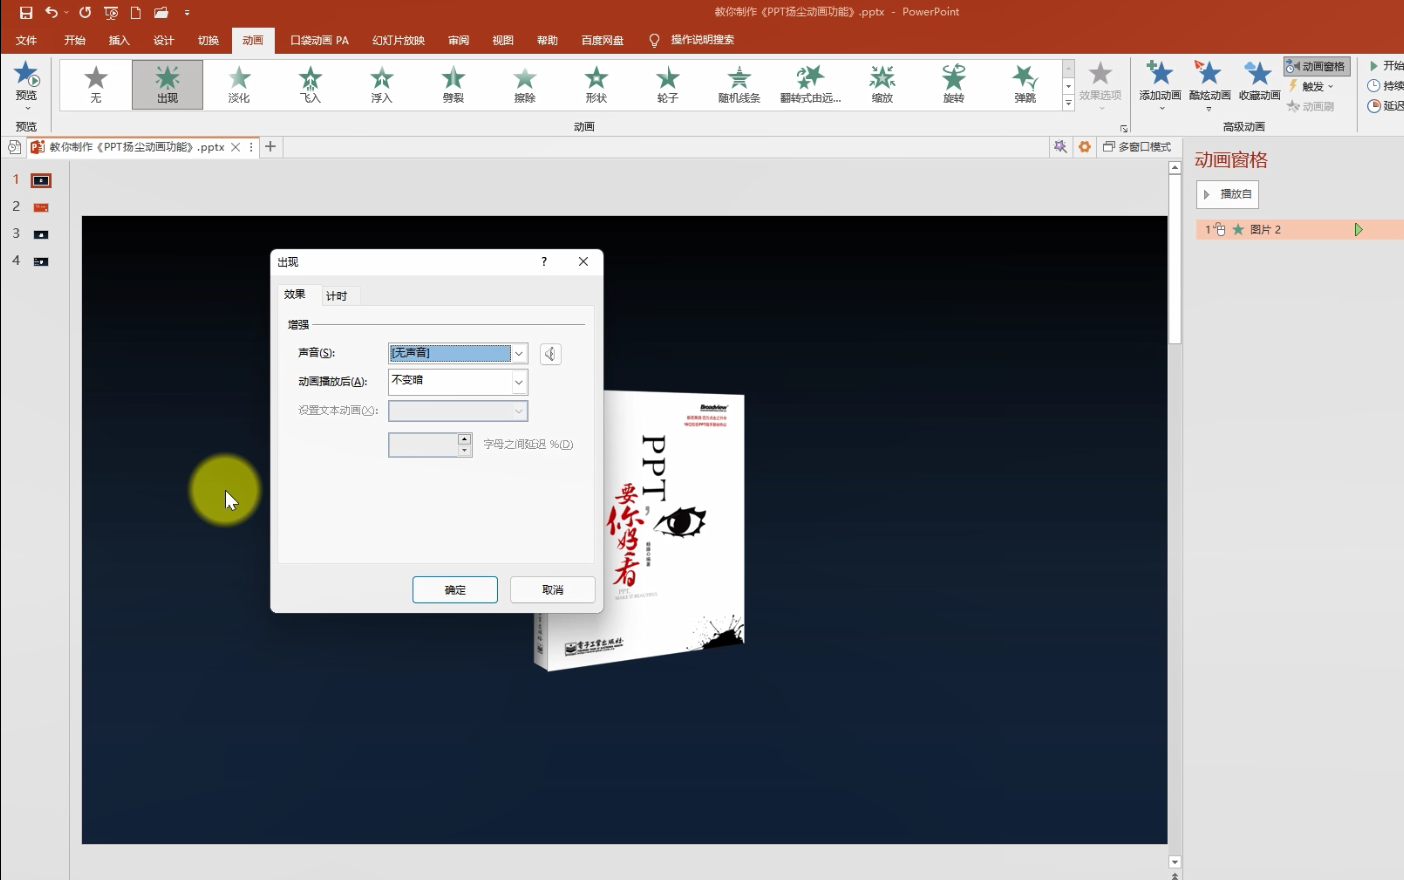1404x880 pixels.
Task: Select the 出现 animation effect
Action: point(167,84)
